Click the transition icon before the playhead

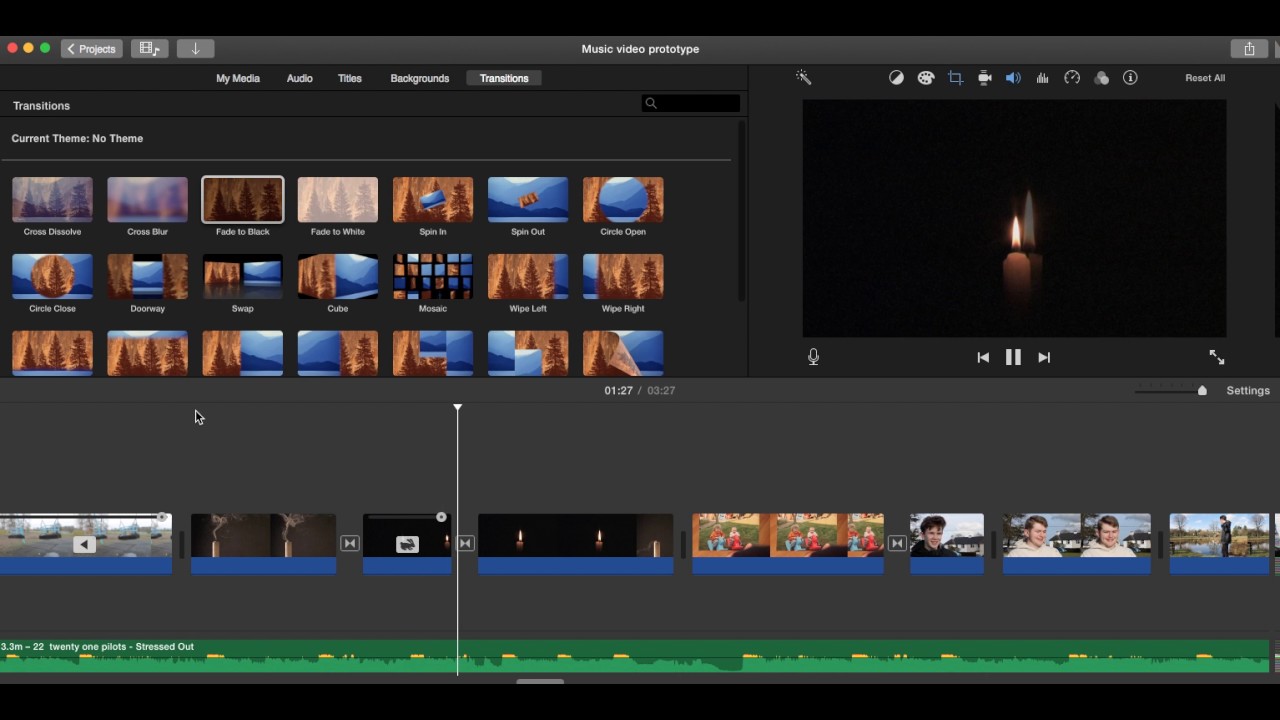[x=349, y=543]
